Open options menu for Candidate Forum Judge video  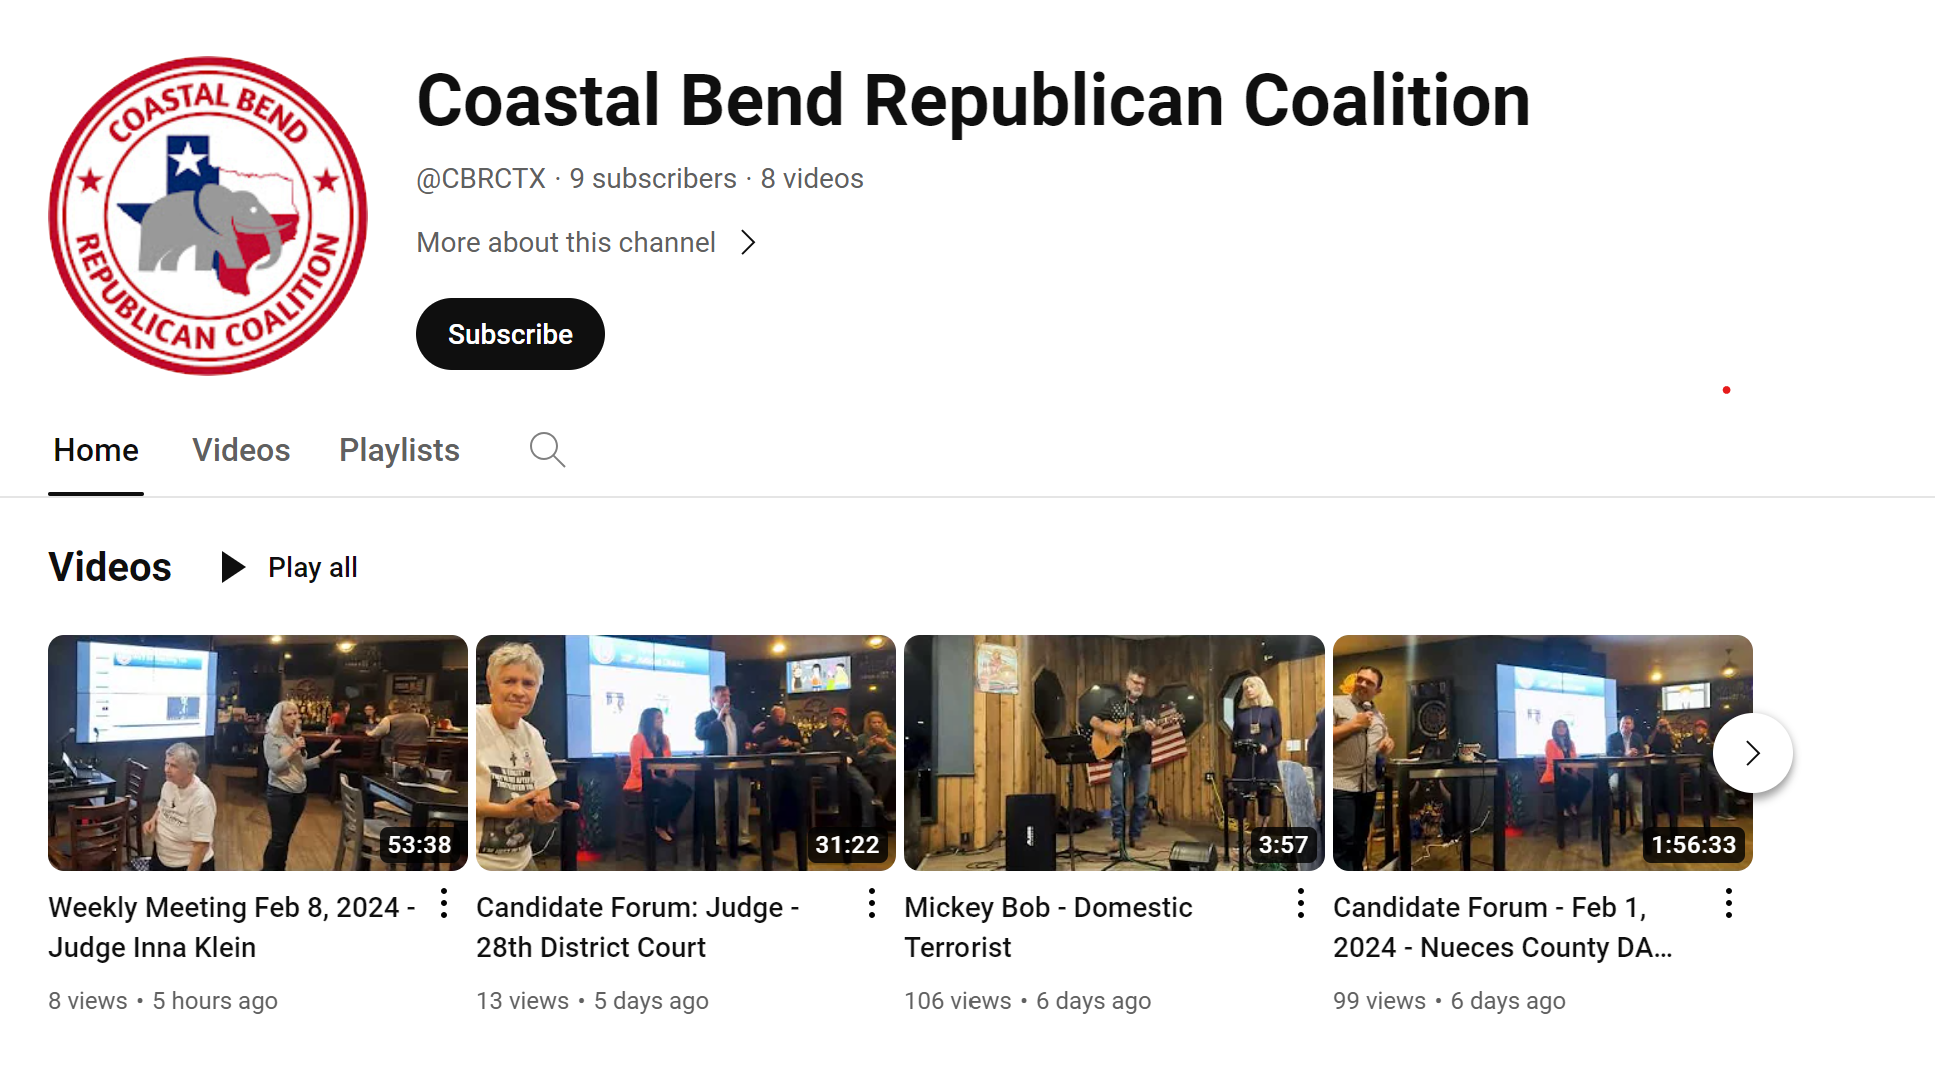coord(872,904)
